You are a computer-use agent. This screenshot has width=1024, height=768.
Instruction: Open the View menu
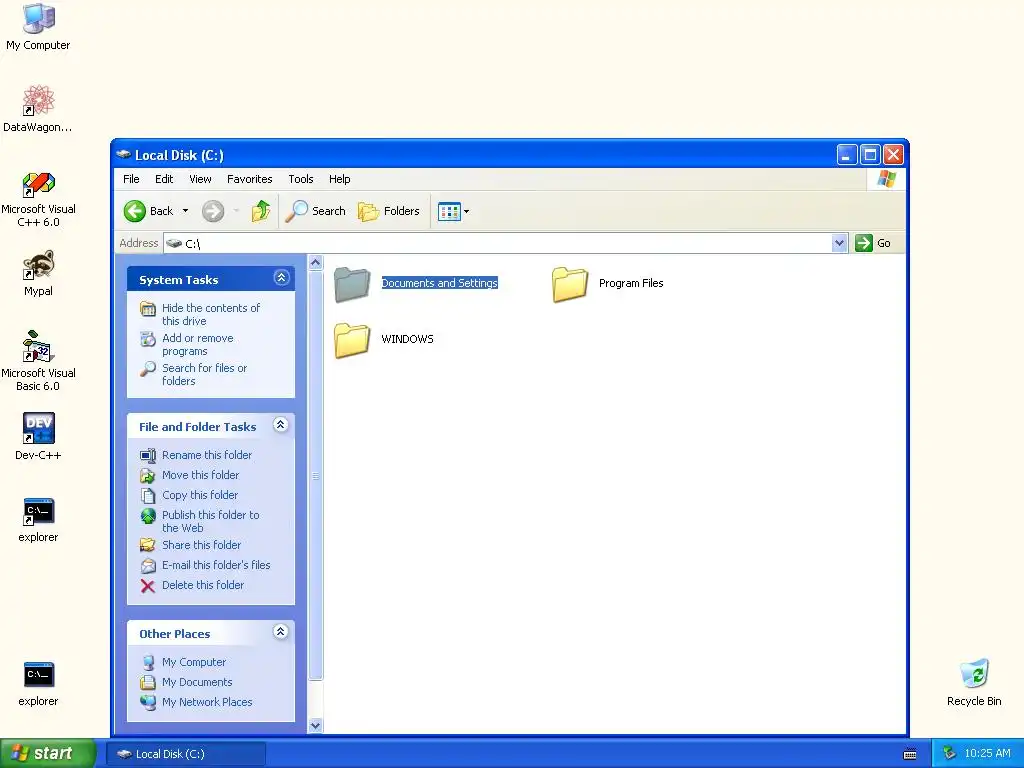(x=200, y=179)
